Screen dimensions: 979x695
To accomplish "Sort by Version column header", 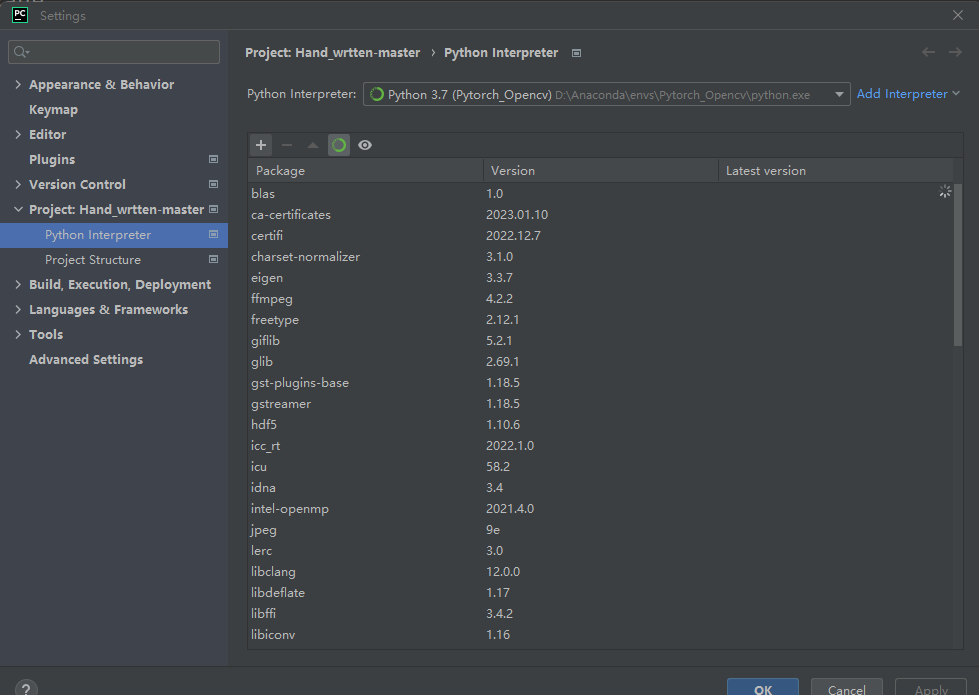I will click(601, 170).
